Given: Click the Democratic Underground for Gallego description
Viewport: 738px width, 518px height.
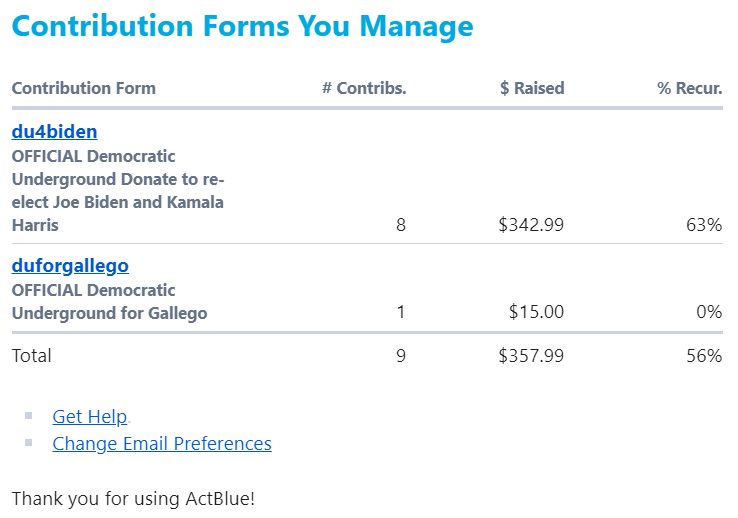Looking at the screenshot, I should (110, 302).
